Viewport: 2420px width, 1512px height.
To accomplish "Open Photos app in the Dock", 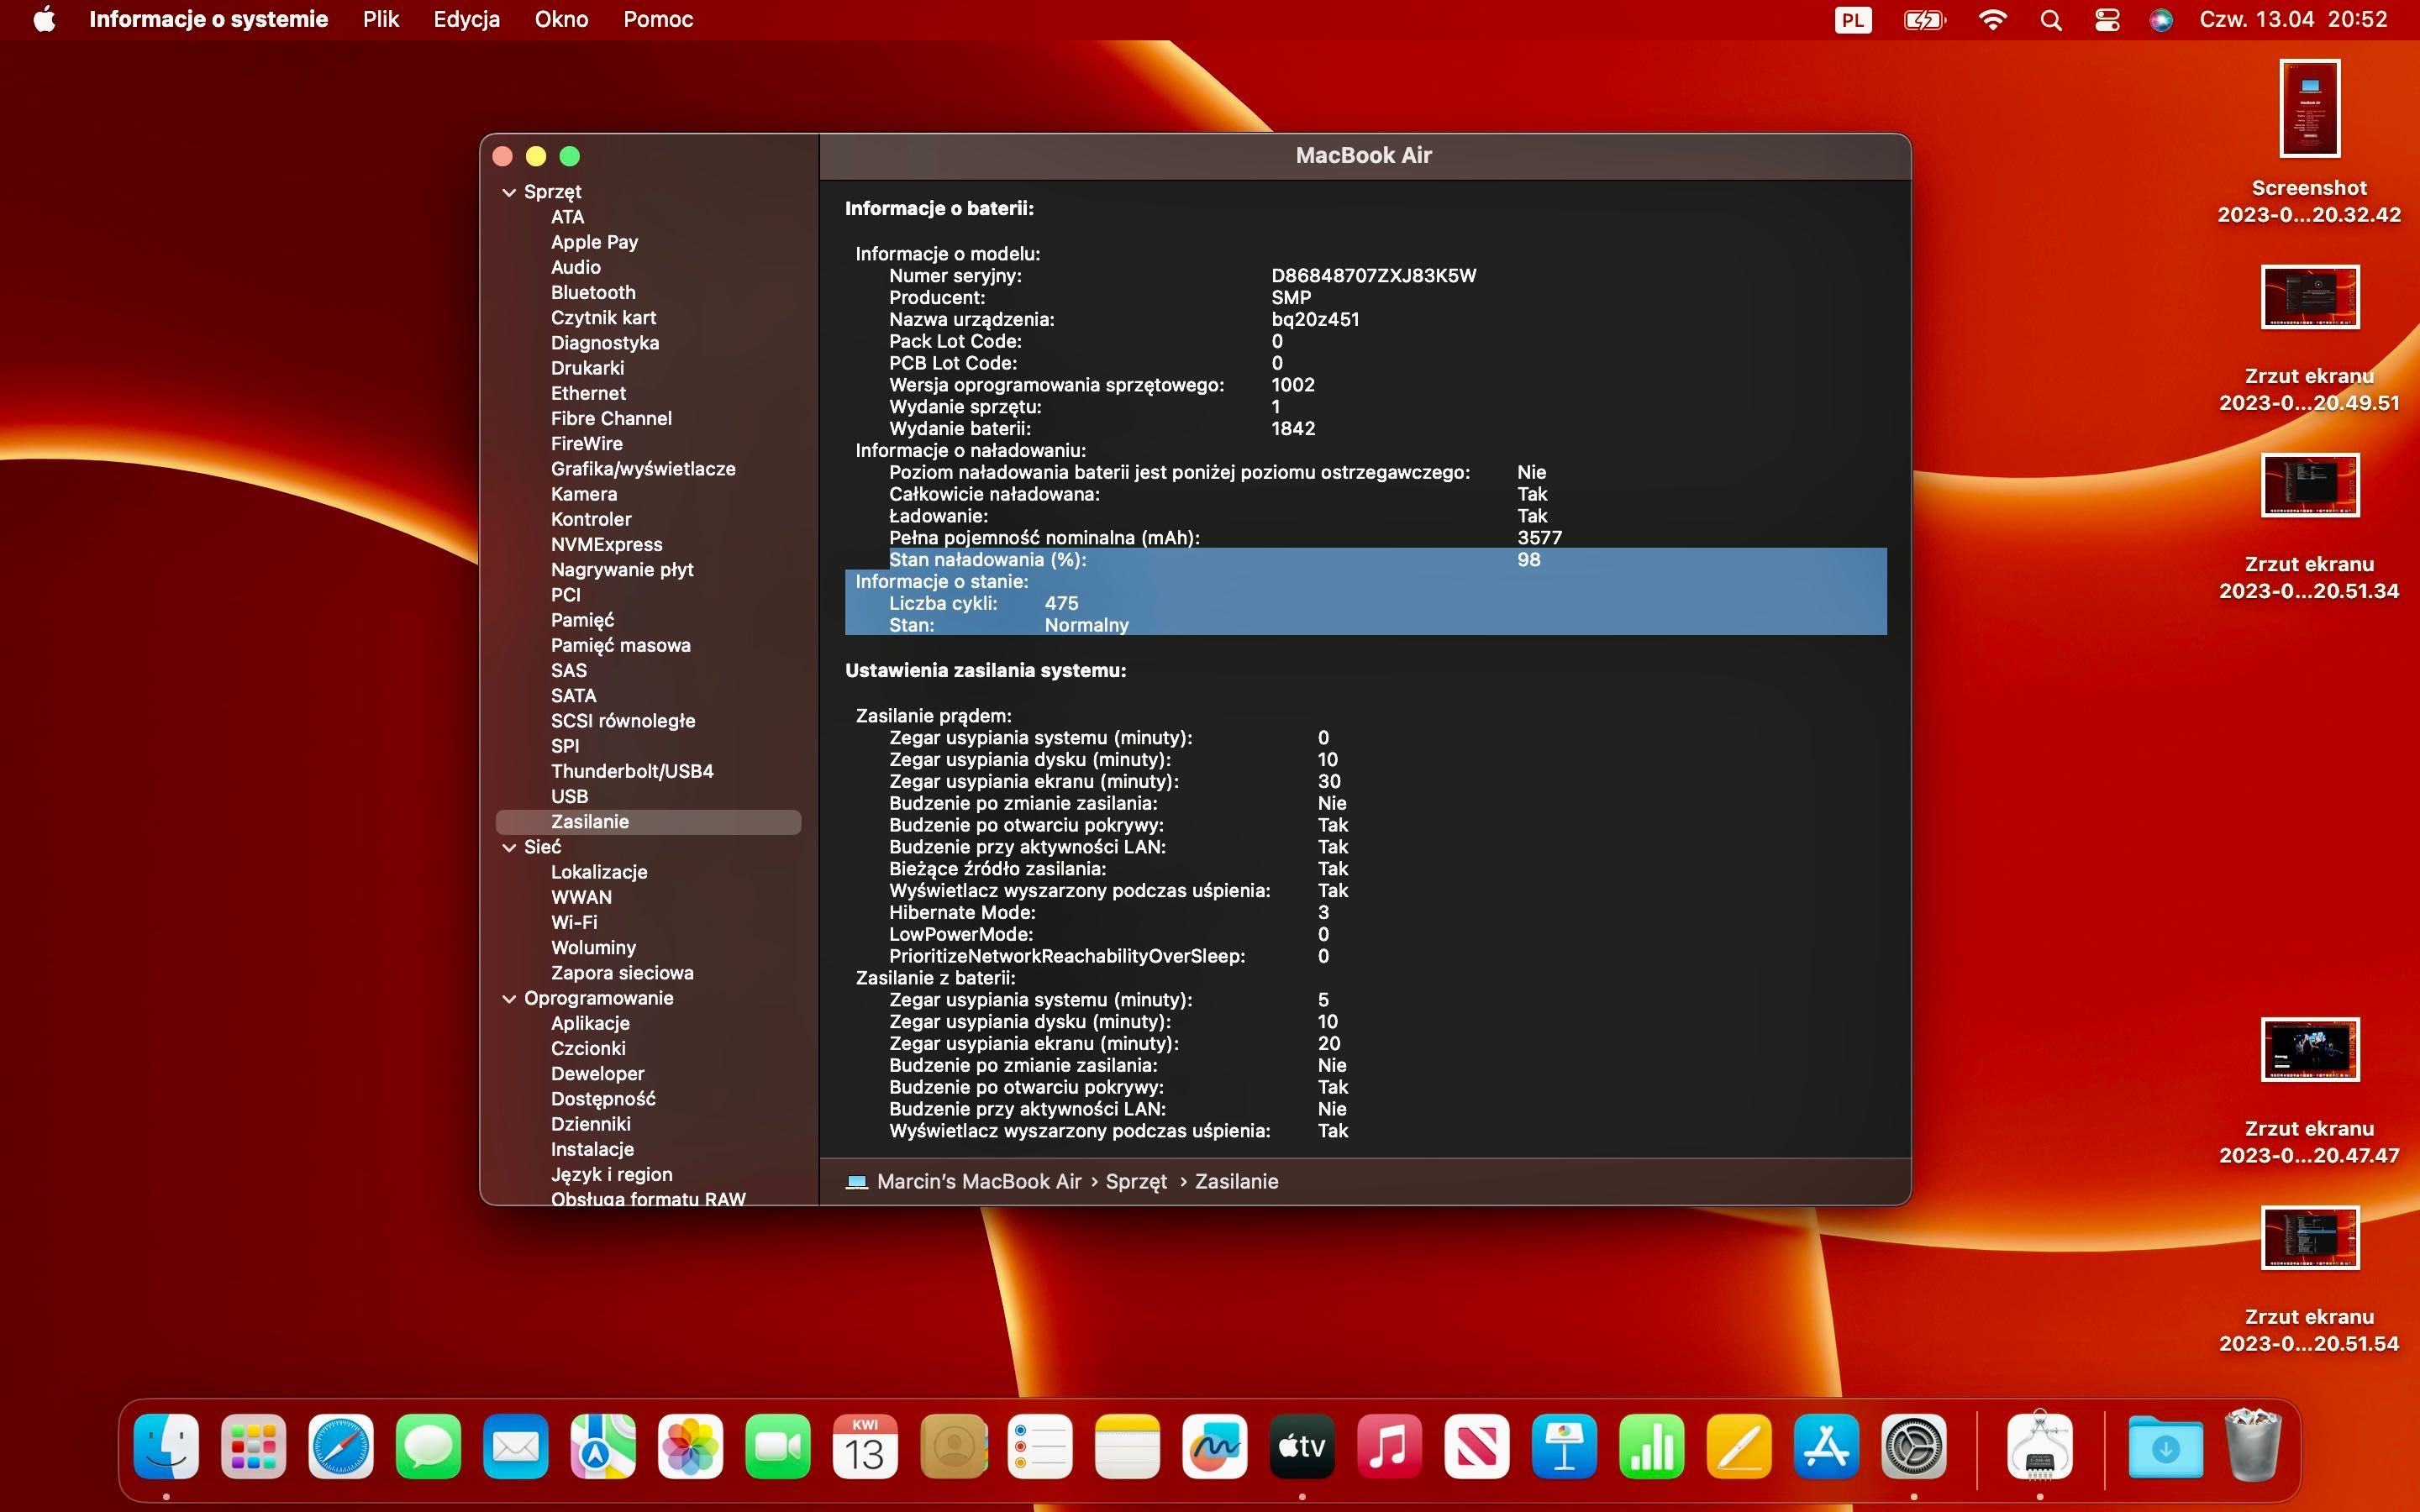I will click(x=690, y=1446).
